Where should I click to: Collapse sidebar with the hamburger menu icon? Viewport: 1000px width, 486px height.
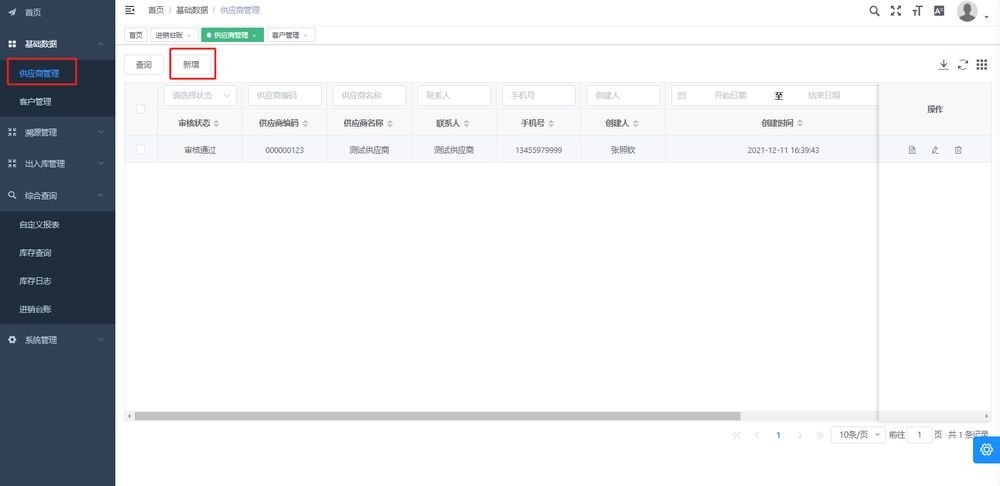[x=130, y=10]
